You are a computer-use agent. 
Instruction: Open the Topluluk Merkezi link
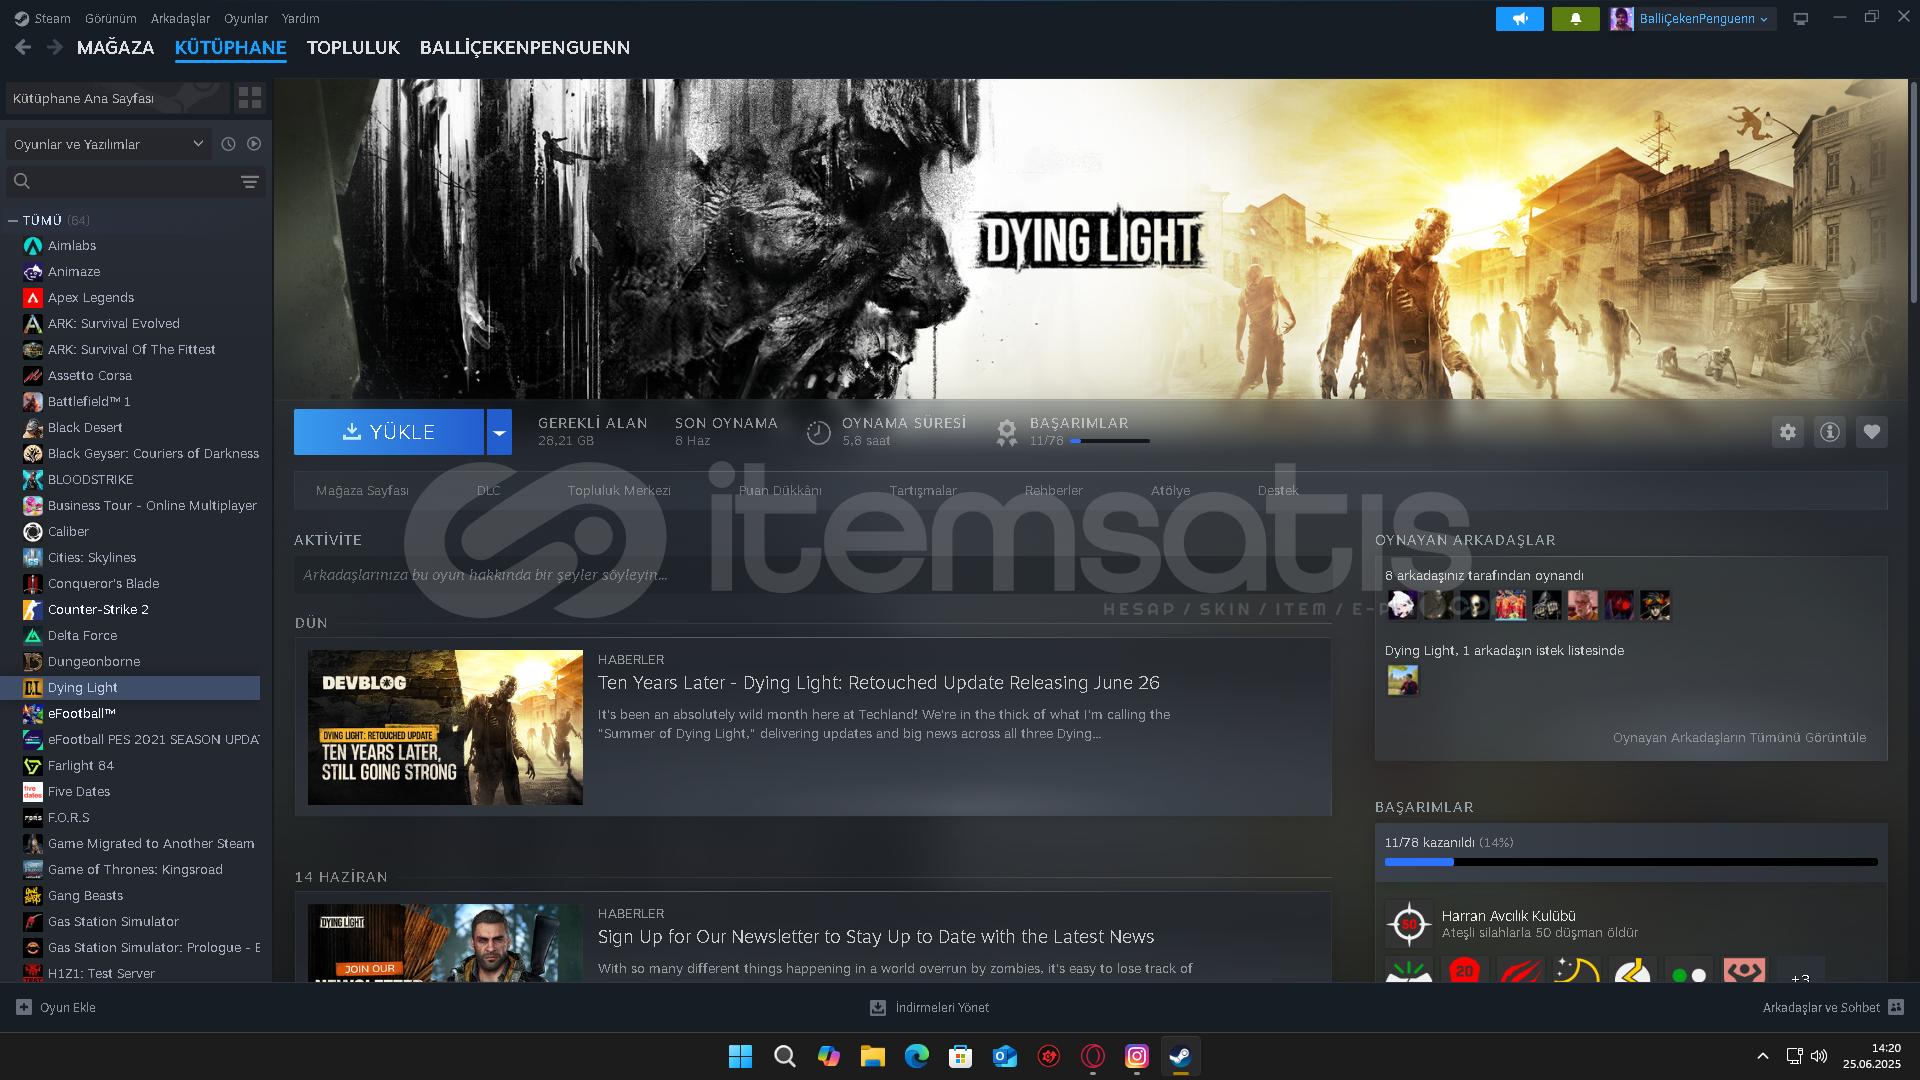tap(619, 491)
